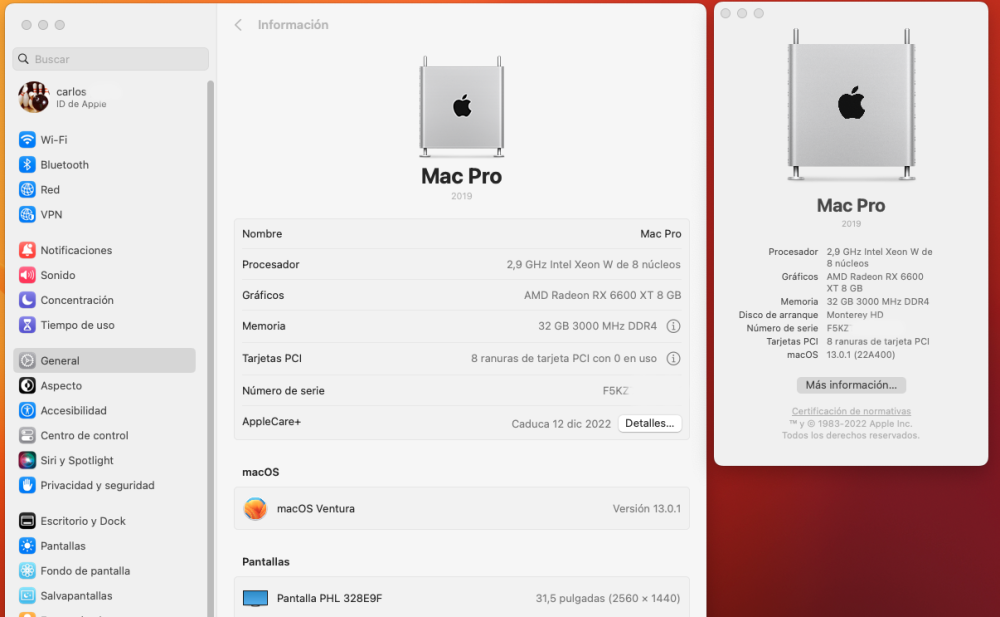This screenshot has height=617, width=1000.
Task: Click Monterey HD in About window
Action: pyautogui.click(x=855, y=315)
